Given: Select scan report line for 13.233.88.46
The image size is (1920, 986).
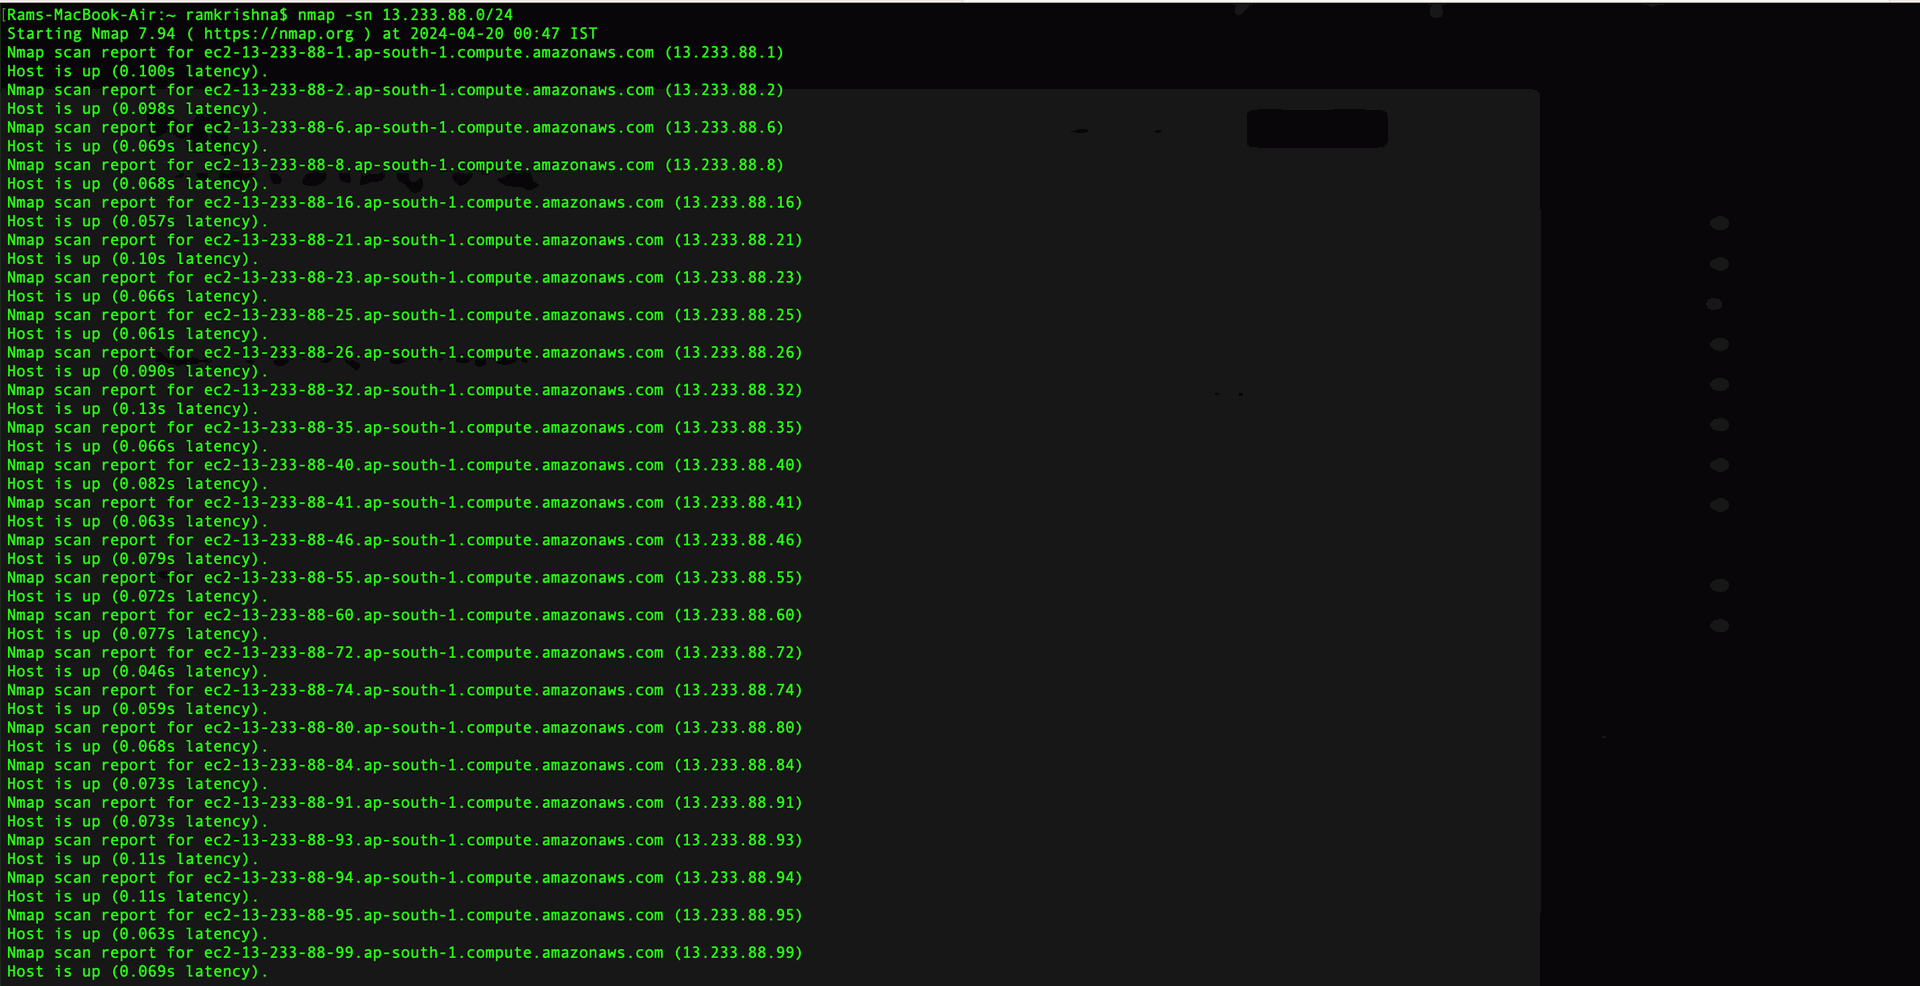Looking at the screenshot, I should 405,540.
